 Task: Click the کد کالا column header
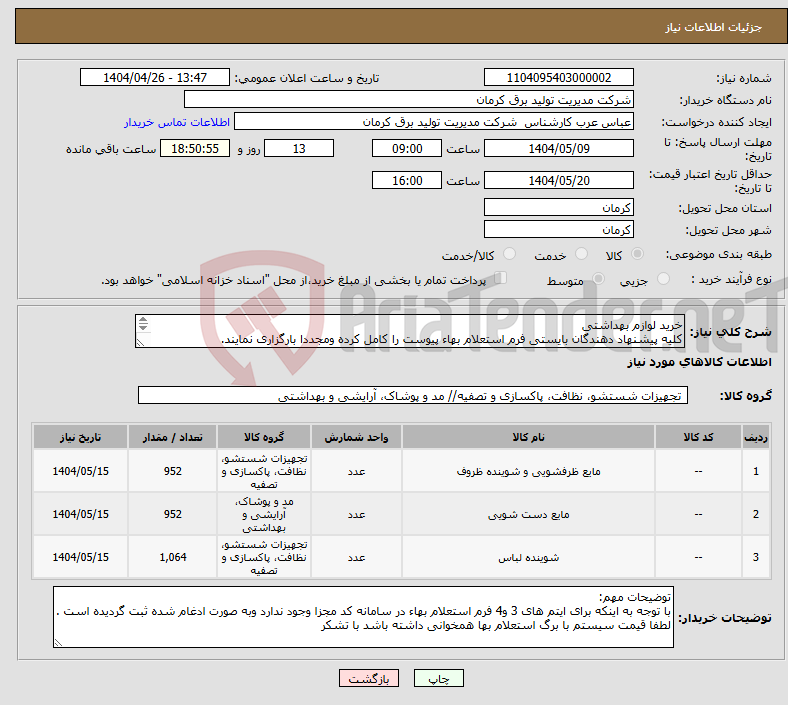(x=698, y=437)
